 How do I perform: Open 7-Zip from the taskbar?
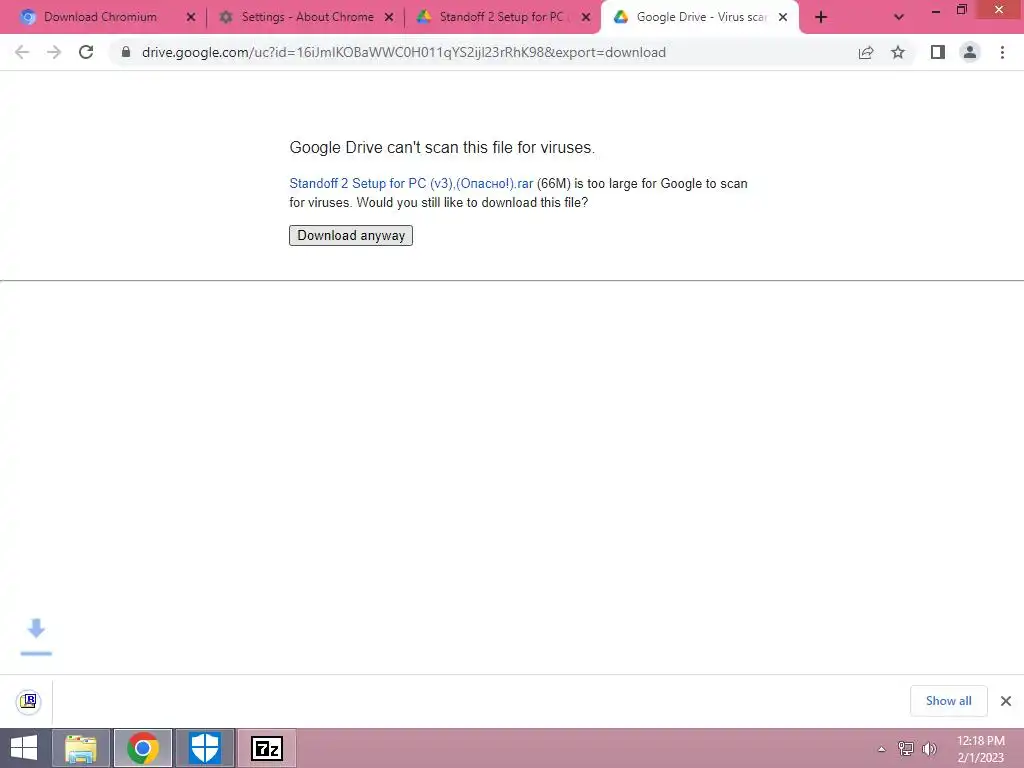coord(266,748)
